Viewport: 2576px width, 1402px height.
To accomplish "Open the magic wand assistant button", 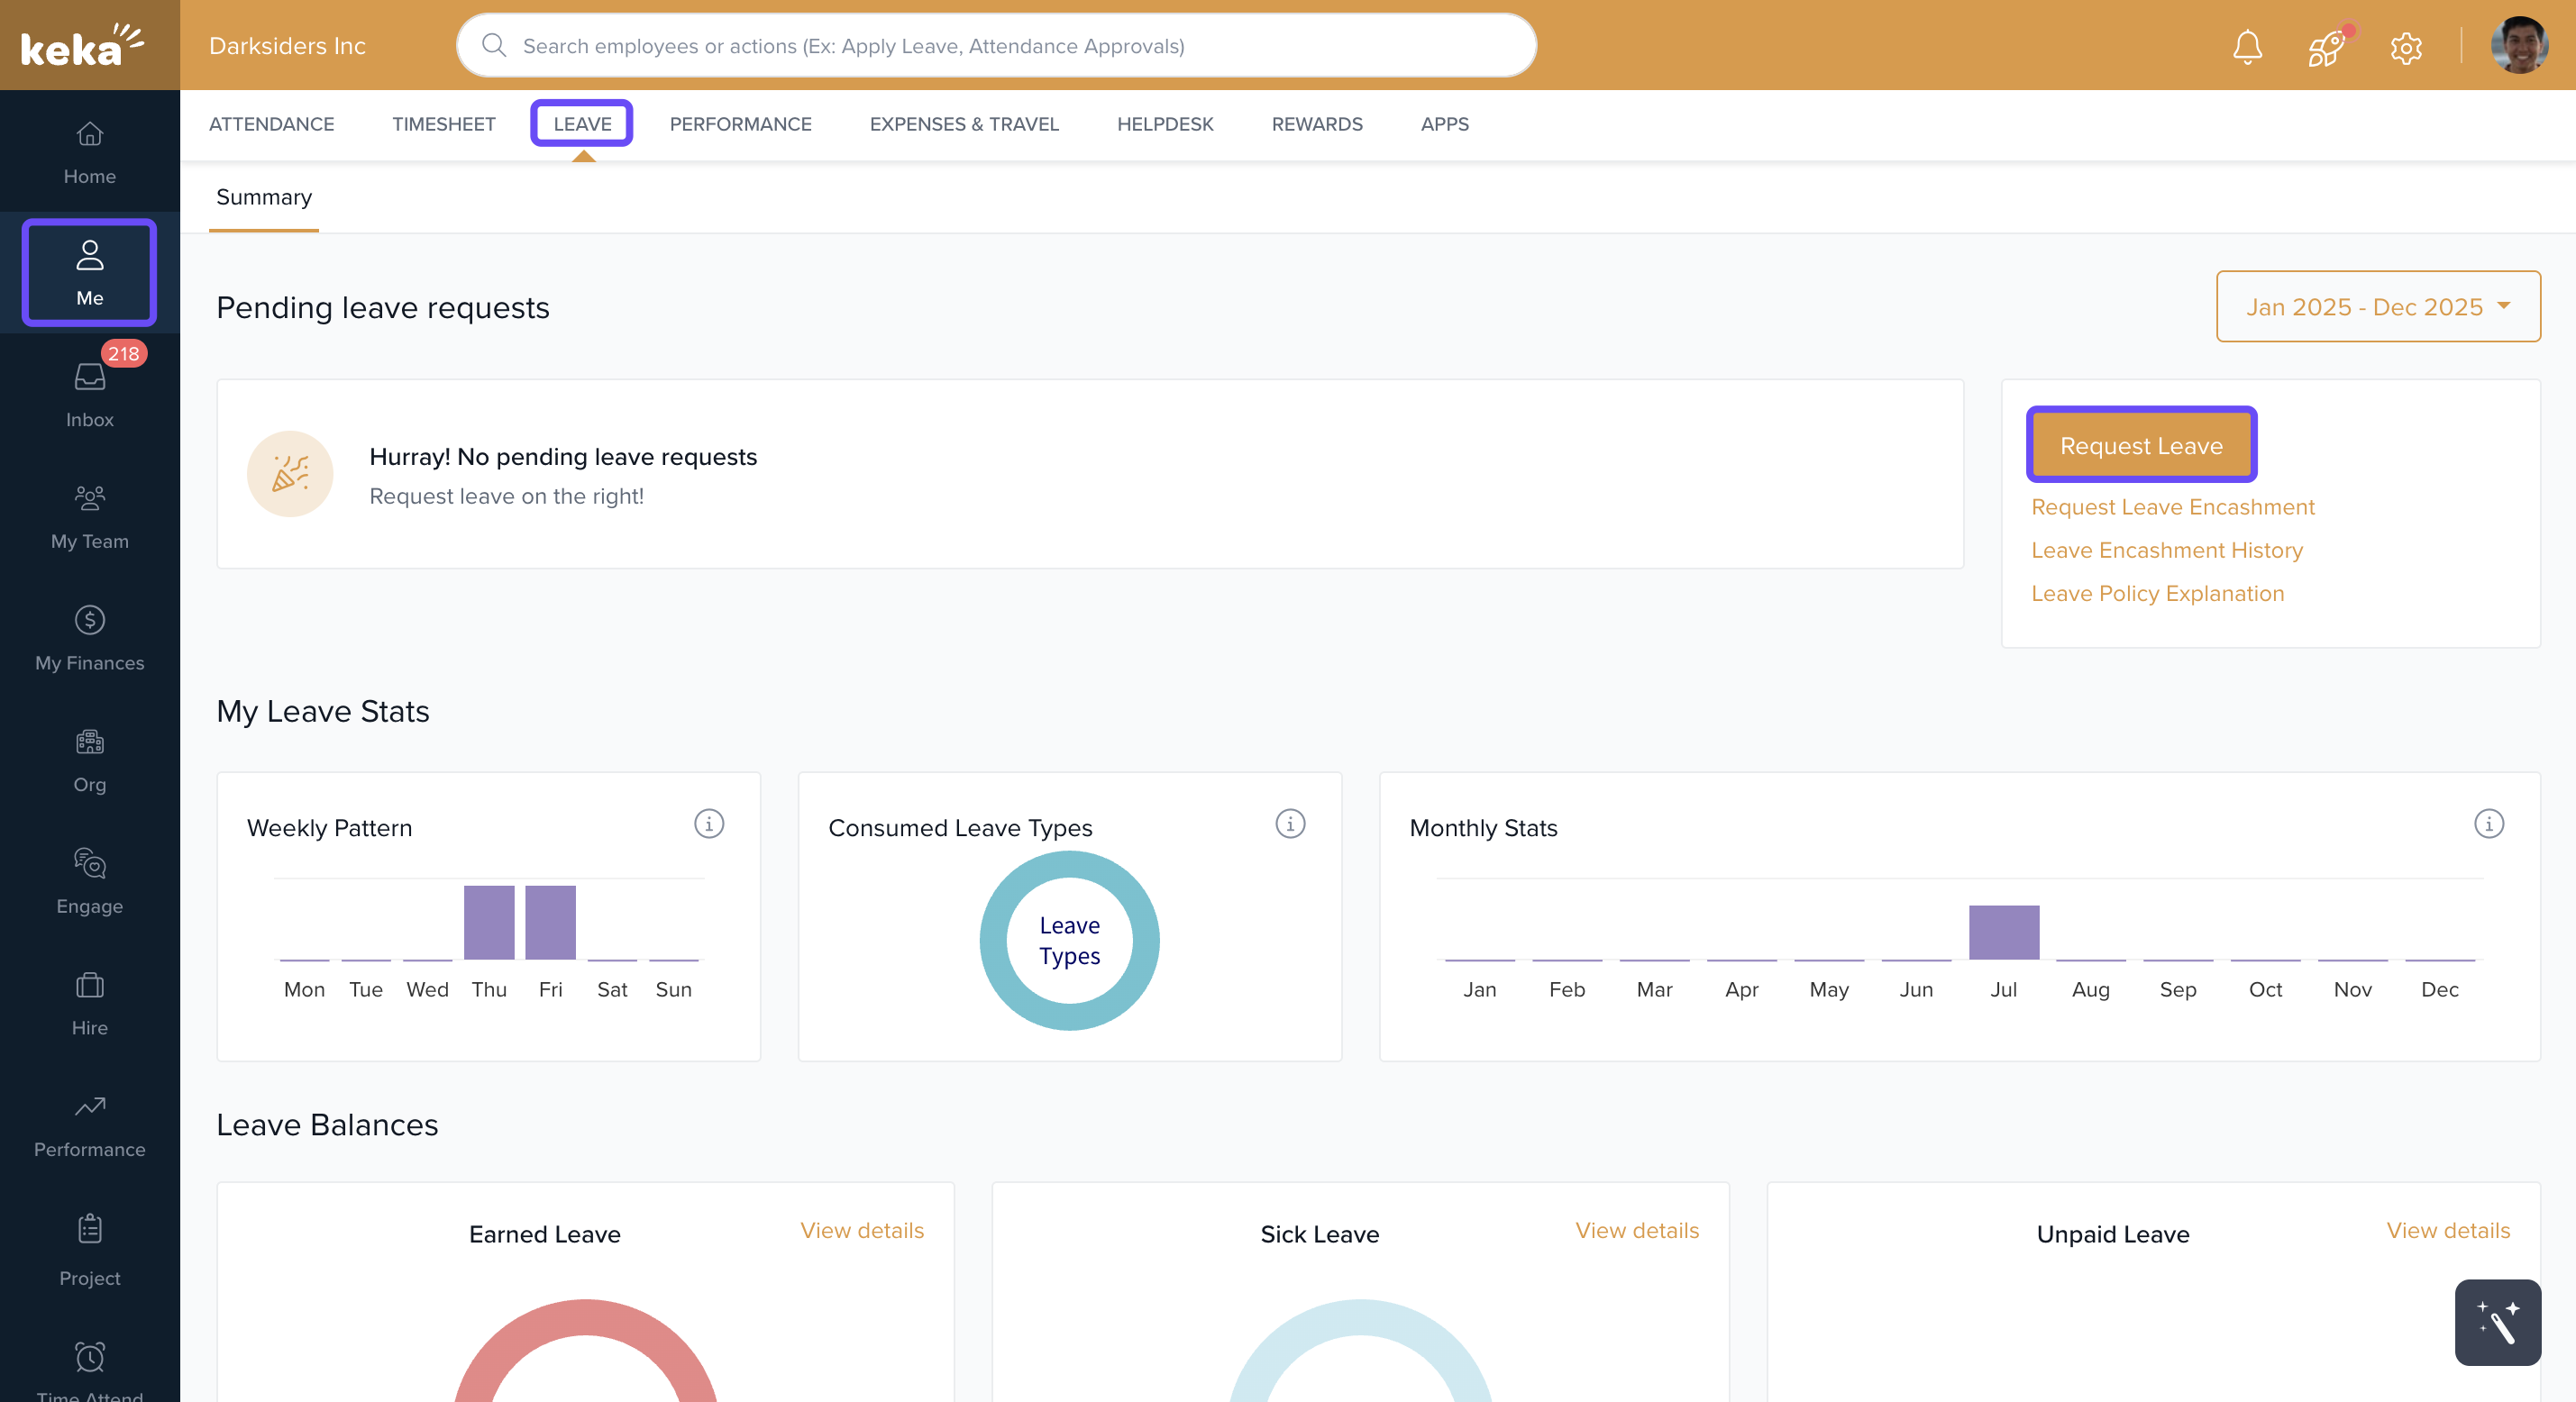I will pyautogui.click(x=2497, y=1322).
